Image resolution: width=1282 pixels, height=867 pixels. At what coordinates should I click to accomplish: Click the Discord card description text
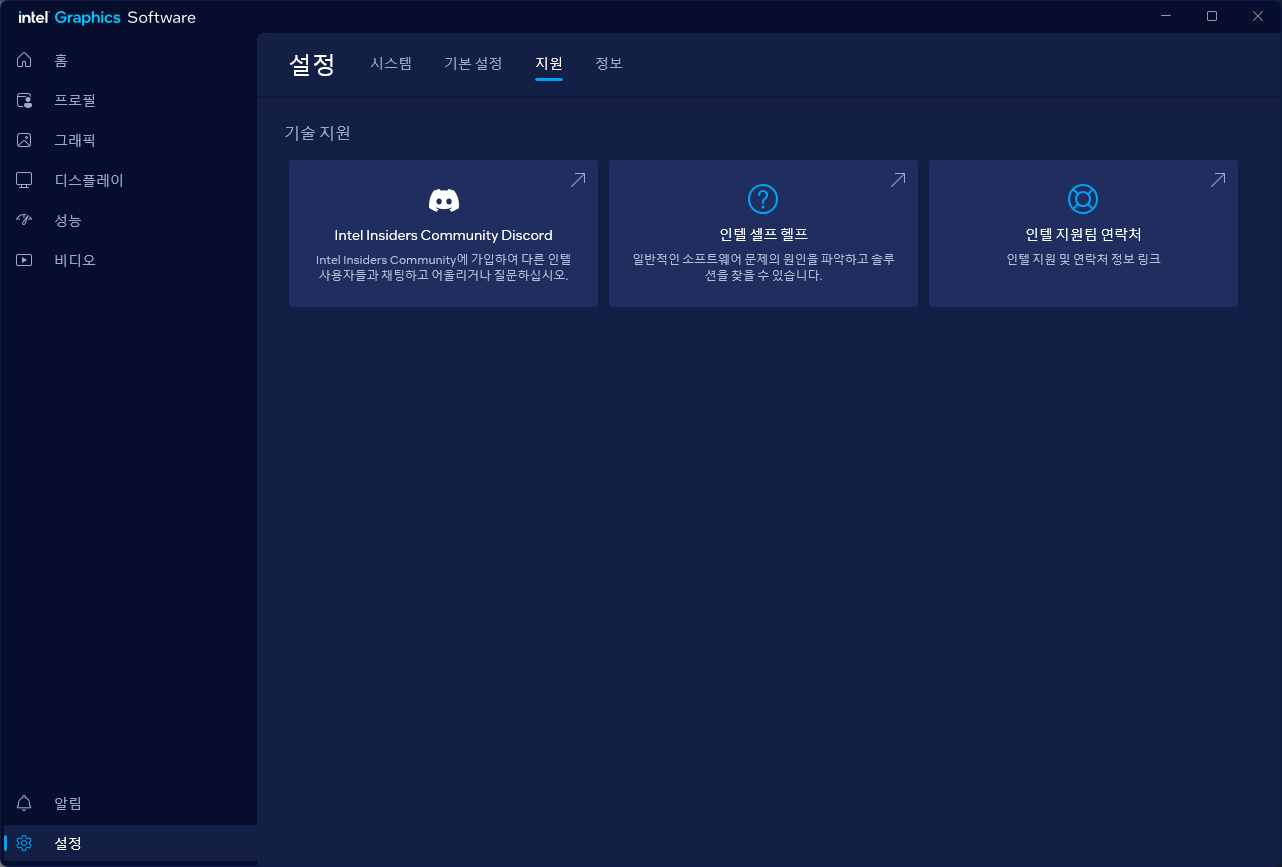pos(443,267)
